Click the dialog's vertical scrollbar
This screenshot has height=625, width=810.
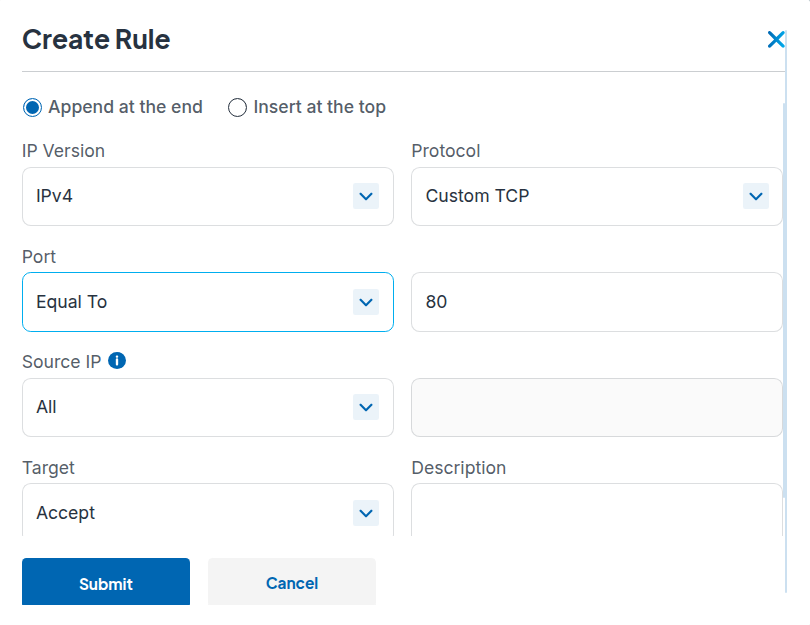[784, 300]
